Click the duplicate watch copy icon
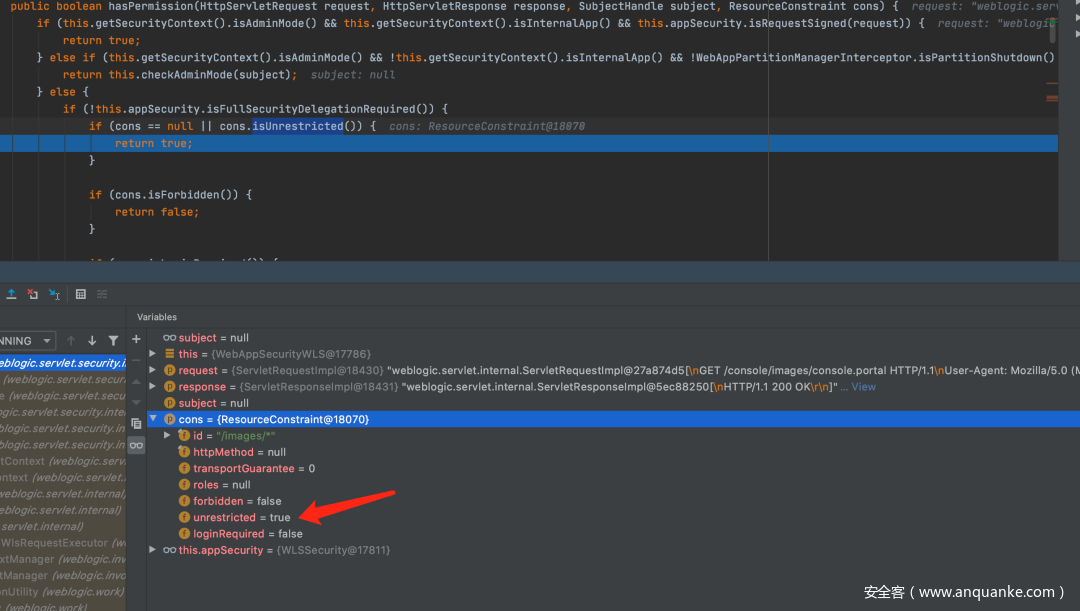 coord(136,423)
